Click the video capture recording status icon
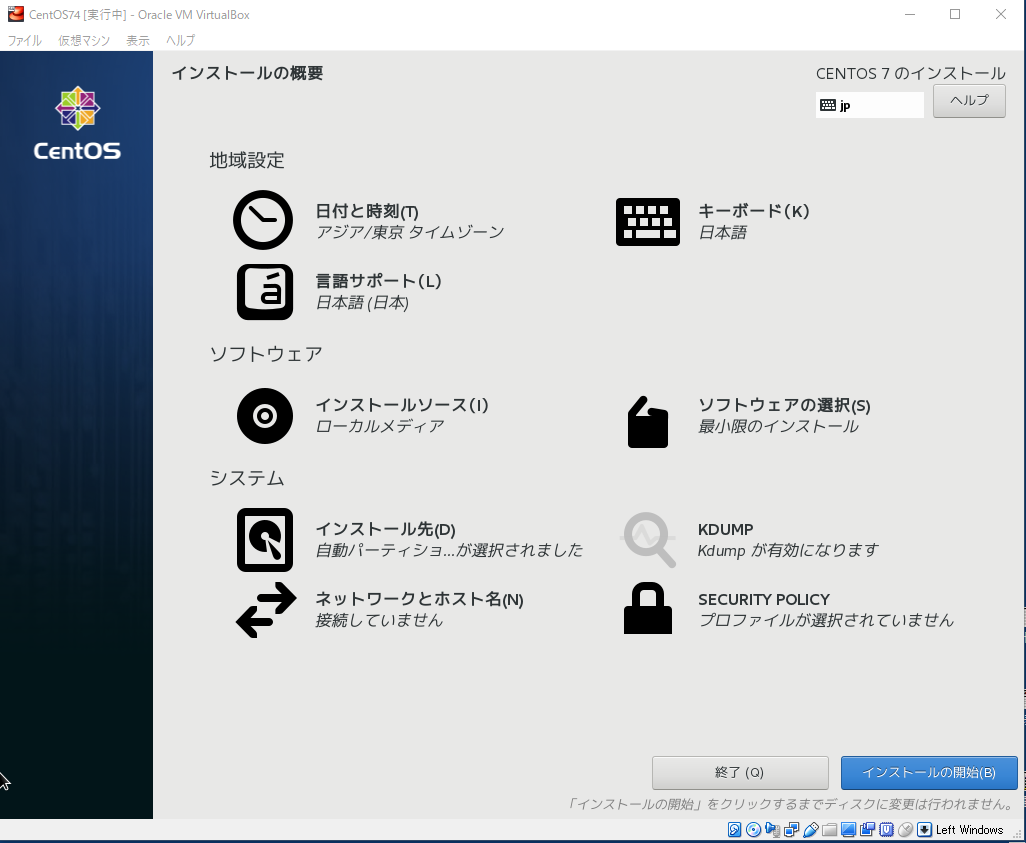Image resolution: width=1026 pixels, height=843 pixels. [867, 830]
